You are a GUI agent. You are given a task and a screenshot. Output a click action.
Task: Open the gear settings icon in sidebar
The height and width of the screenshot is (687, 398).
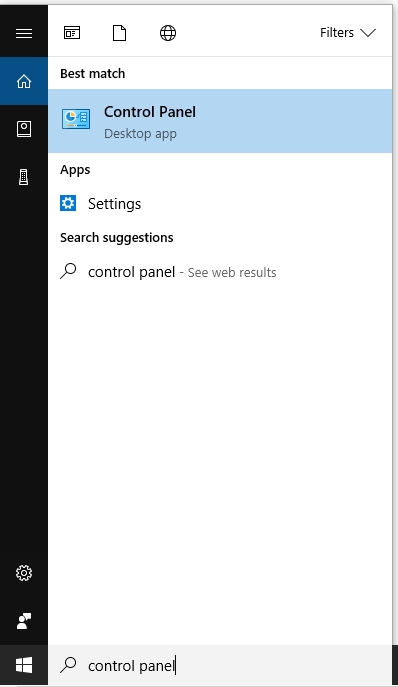(x=24, y=573)
